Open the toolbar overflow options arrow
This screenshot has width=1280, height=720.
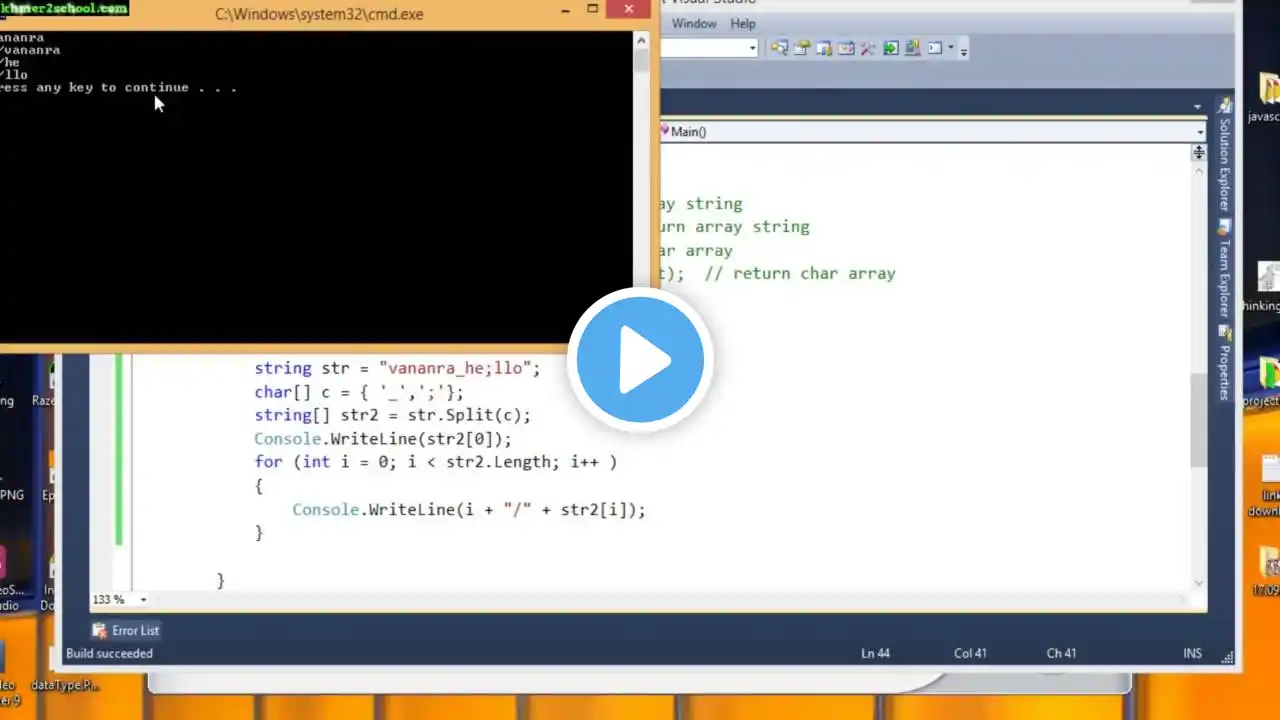tap(963, 50)
